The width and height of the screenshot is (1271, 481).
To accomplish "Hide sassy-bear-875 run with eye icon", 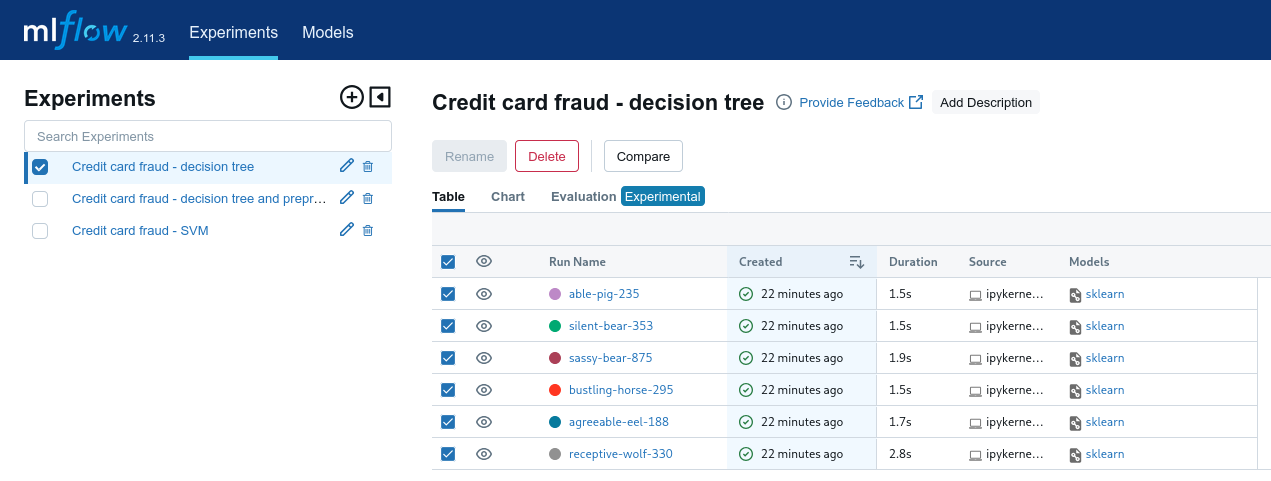I will click(x=484, y=358).
